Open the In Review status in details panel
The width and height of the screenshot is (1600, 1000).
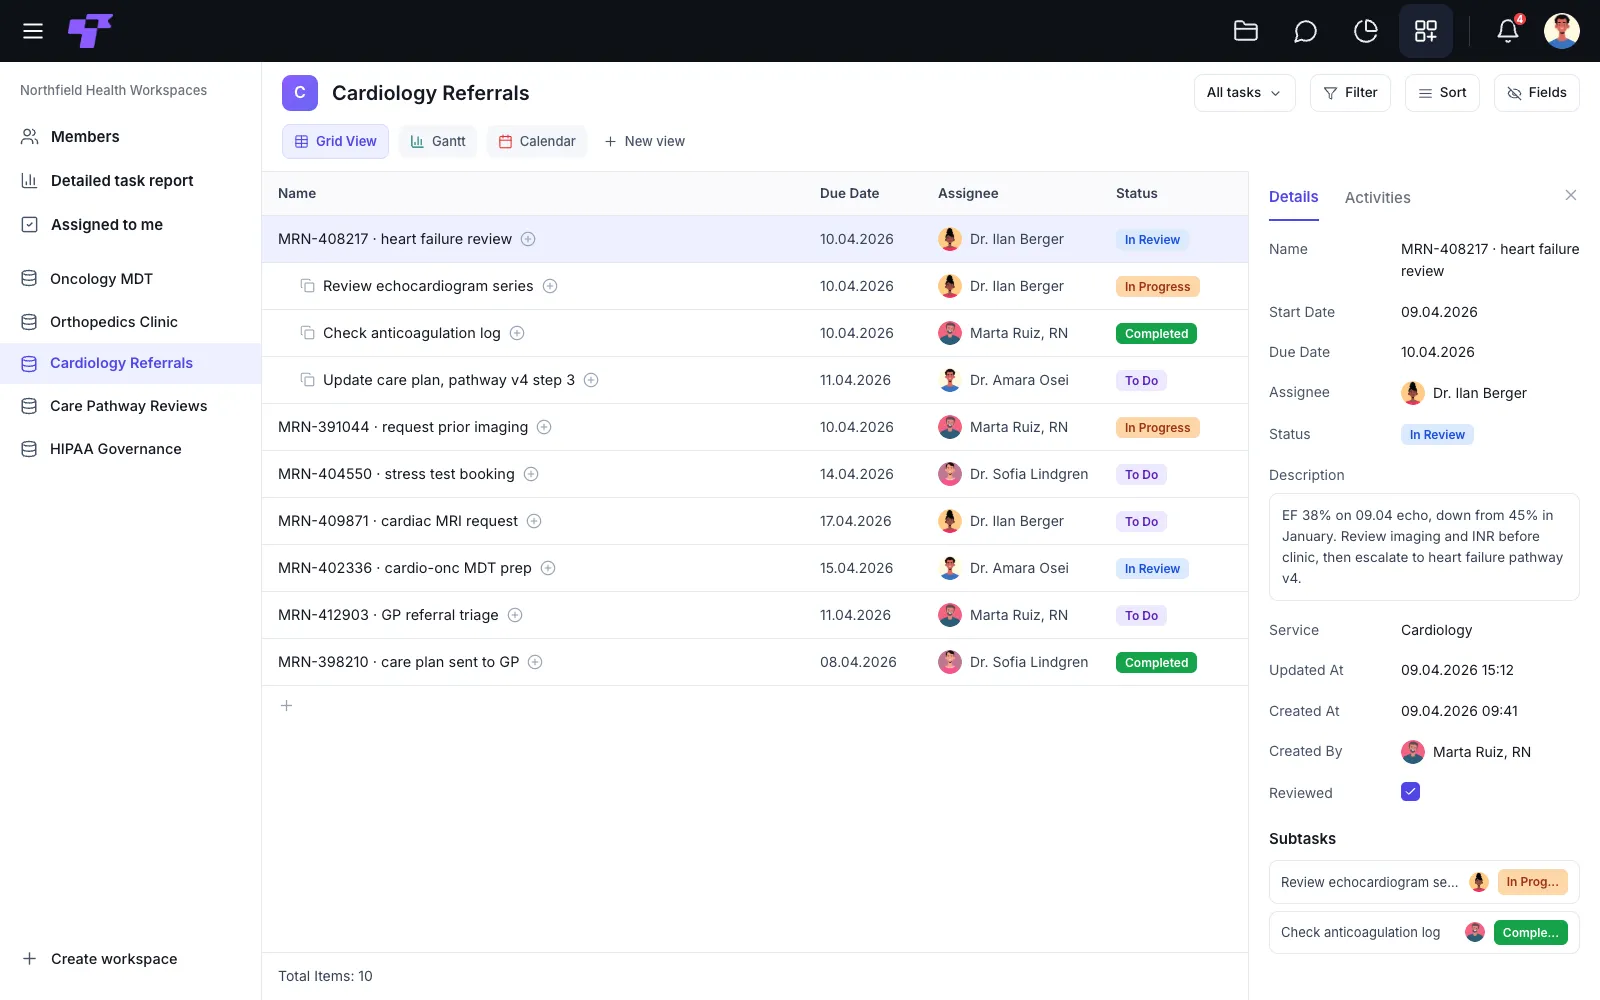click(1437, 435)
